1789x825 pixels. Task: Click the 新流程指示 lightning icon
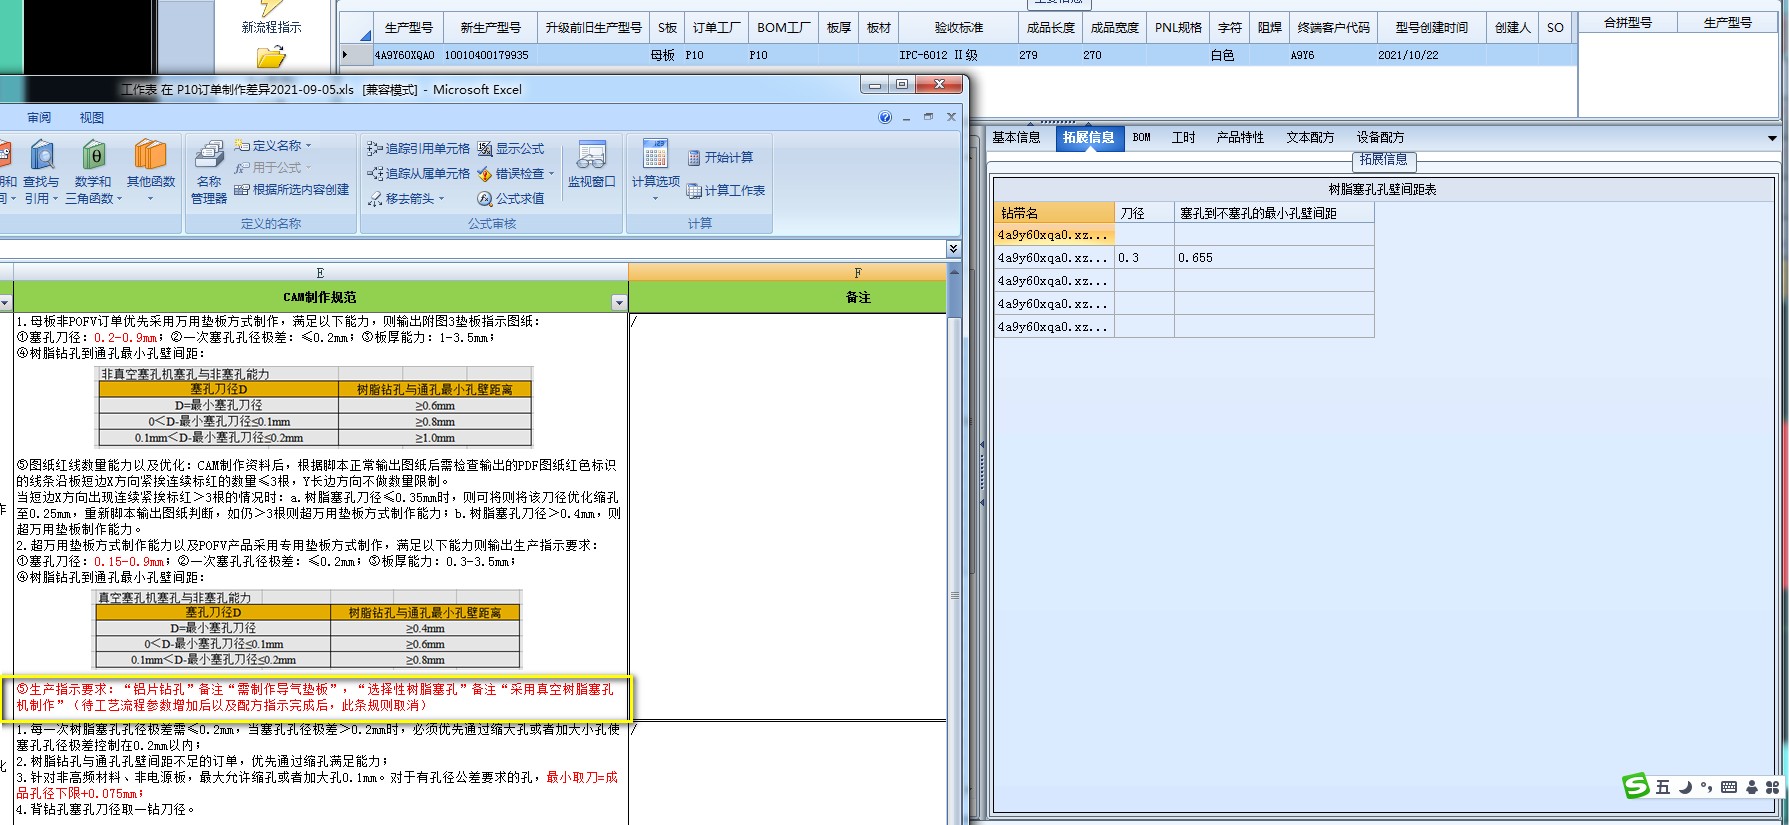click(271, 8)
